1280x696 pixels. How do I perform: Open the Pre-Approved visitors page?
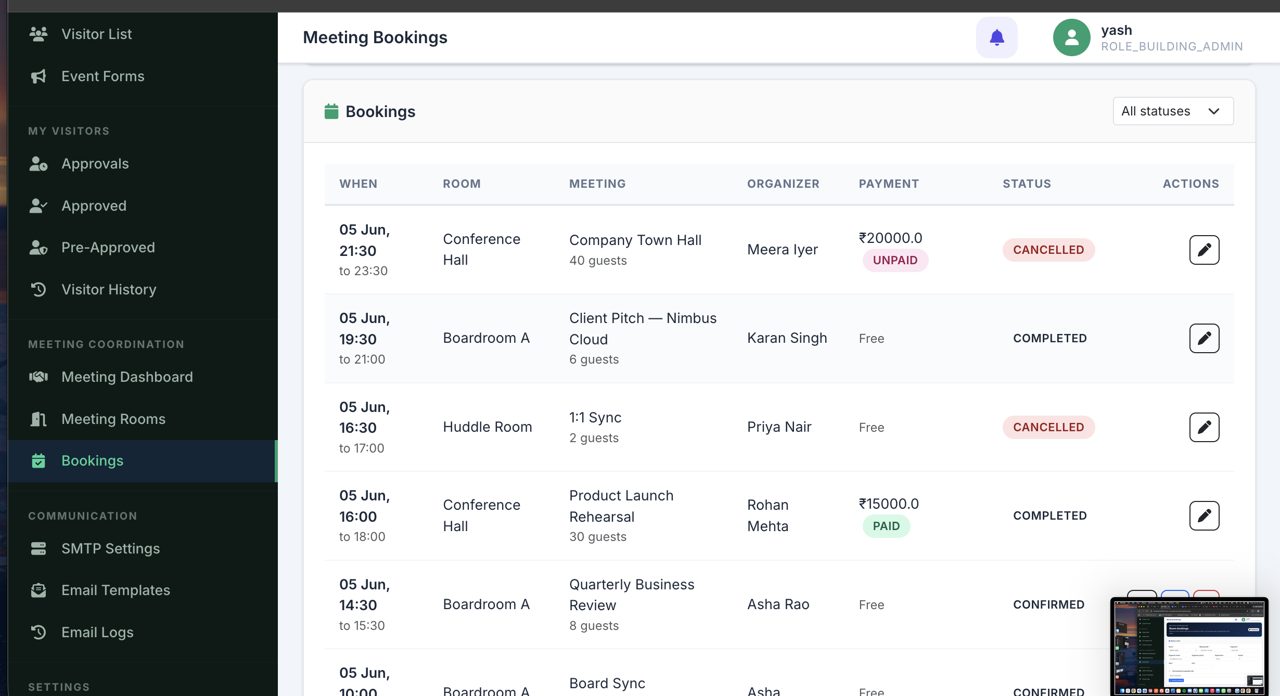(143, 247)
